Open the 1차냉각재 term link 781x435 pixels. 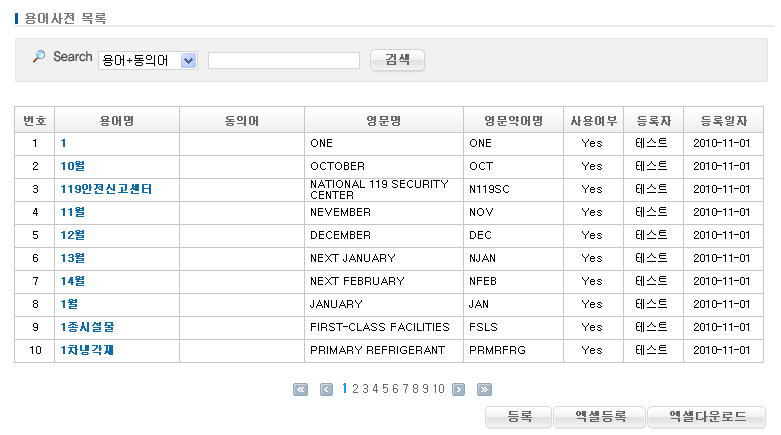(87, 350)
